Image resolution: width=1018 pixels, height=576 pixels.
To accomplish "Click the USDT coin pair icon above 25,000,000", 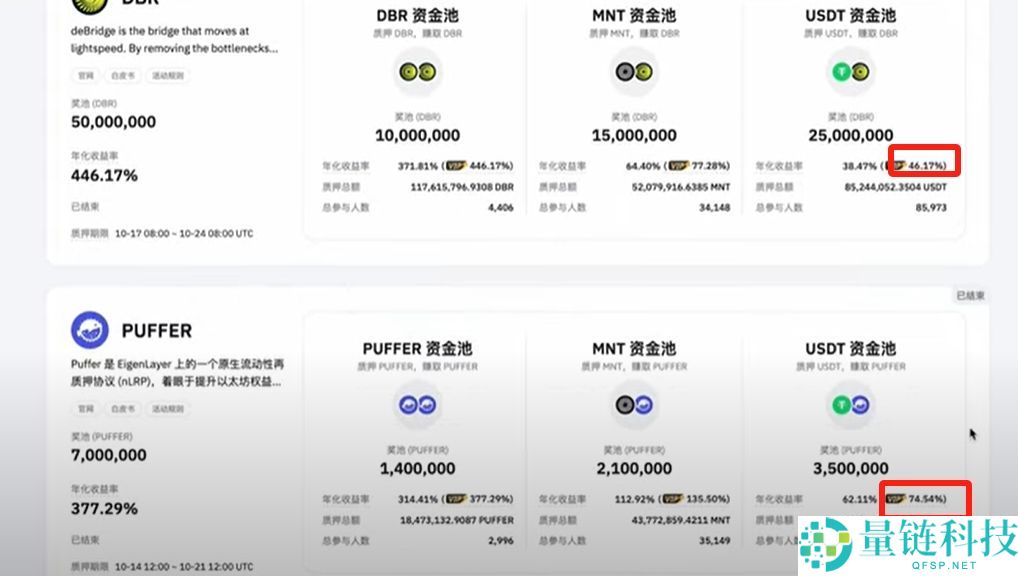I will coord(850,71).
